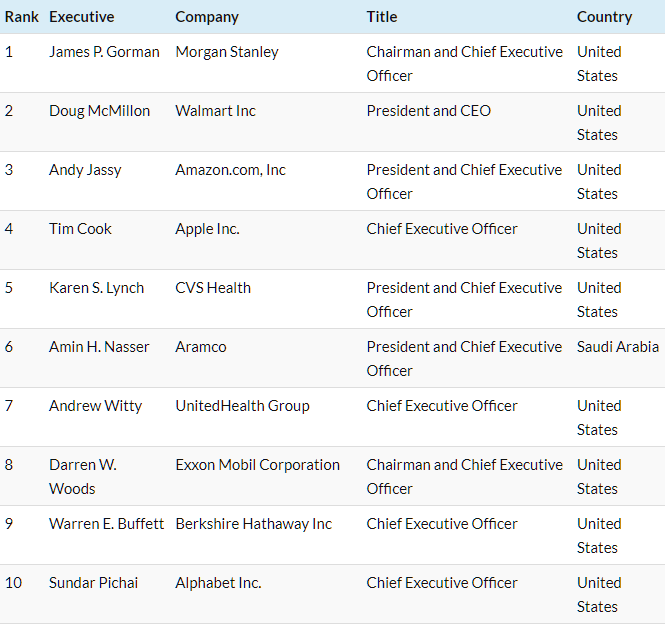Image resolution: width=665 pixels, height=626 pixels.
Task: Click Andrew Witty's Chief Executive Officer title
Action: click(x=442, y=405)
